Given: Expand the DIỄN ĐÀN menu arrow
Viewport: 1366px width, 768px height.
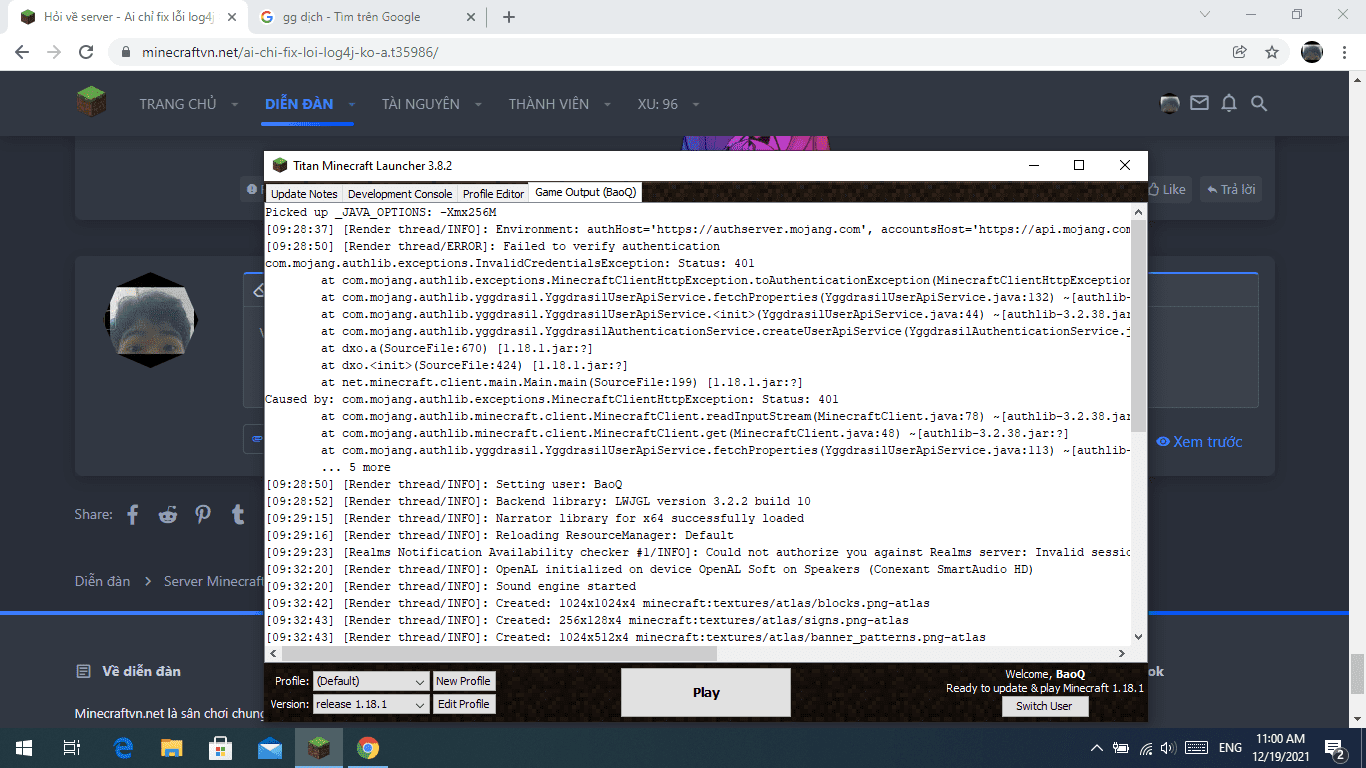Looking at the screenshot, I should tap(353, 104).
